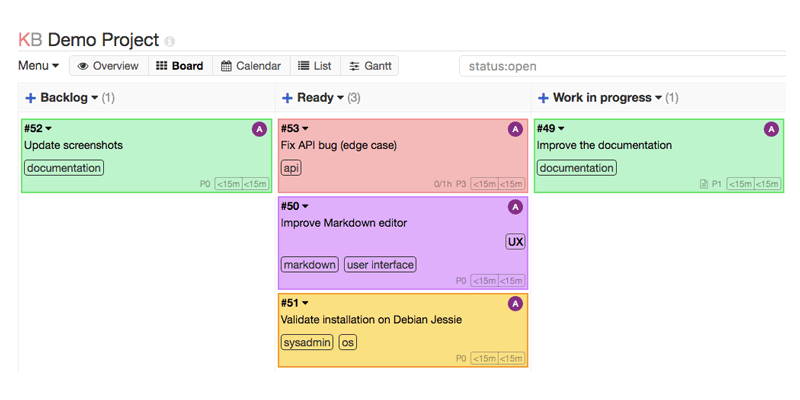Open the Menu dropdown
Viewport: 800px width, 400px height.
[38, 66]
